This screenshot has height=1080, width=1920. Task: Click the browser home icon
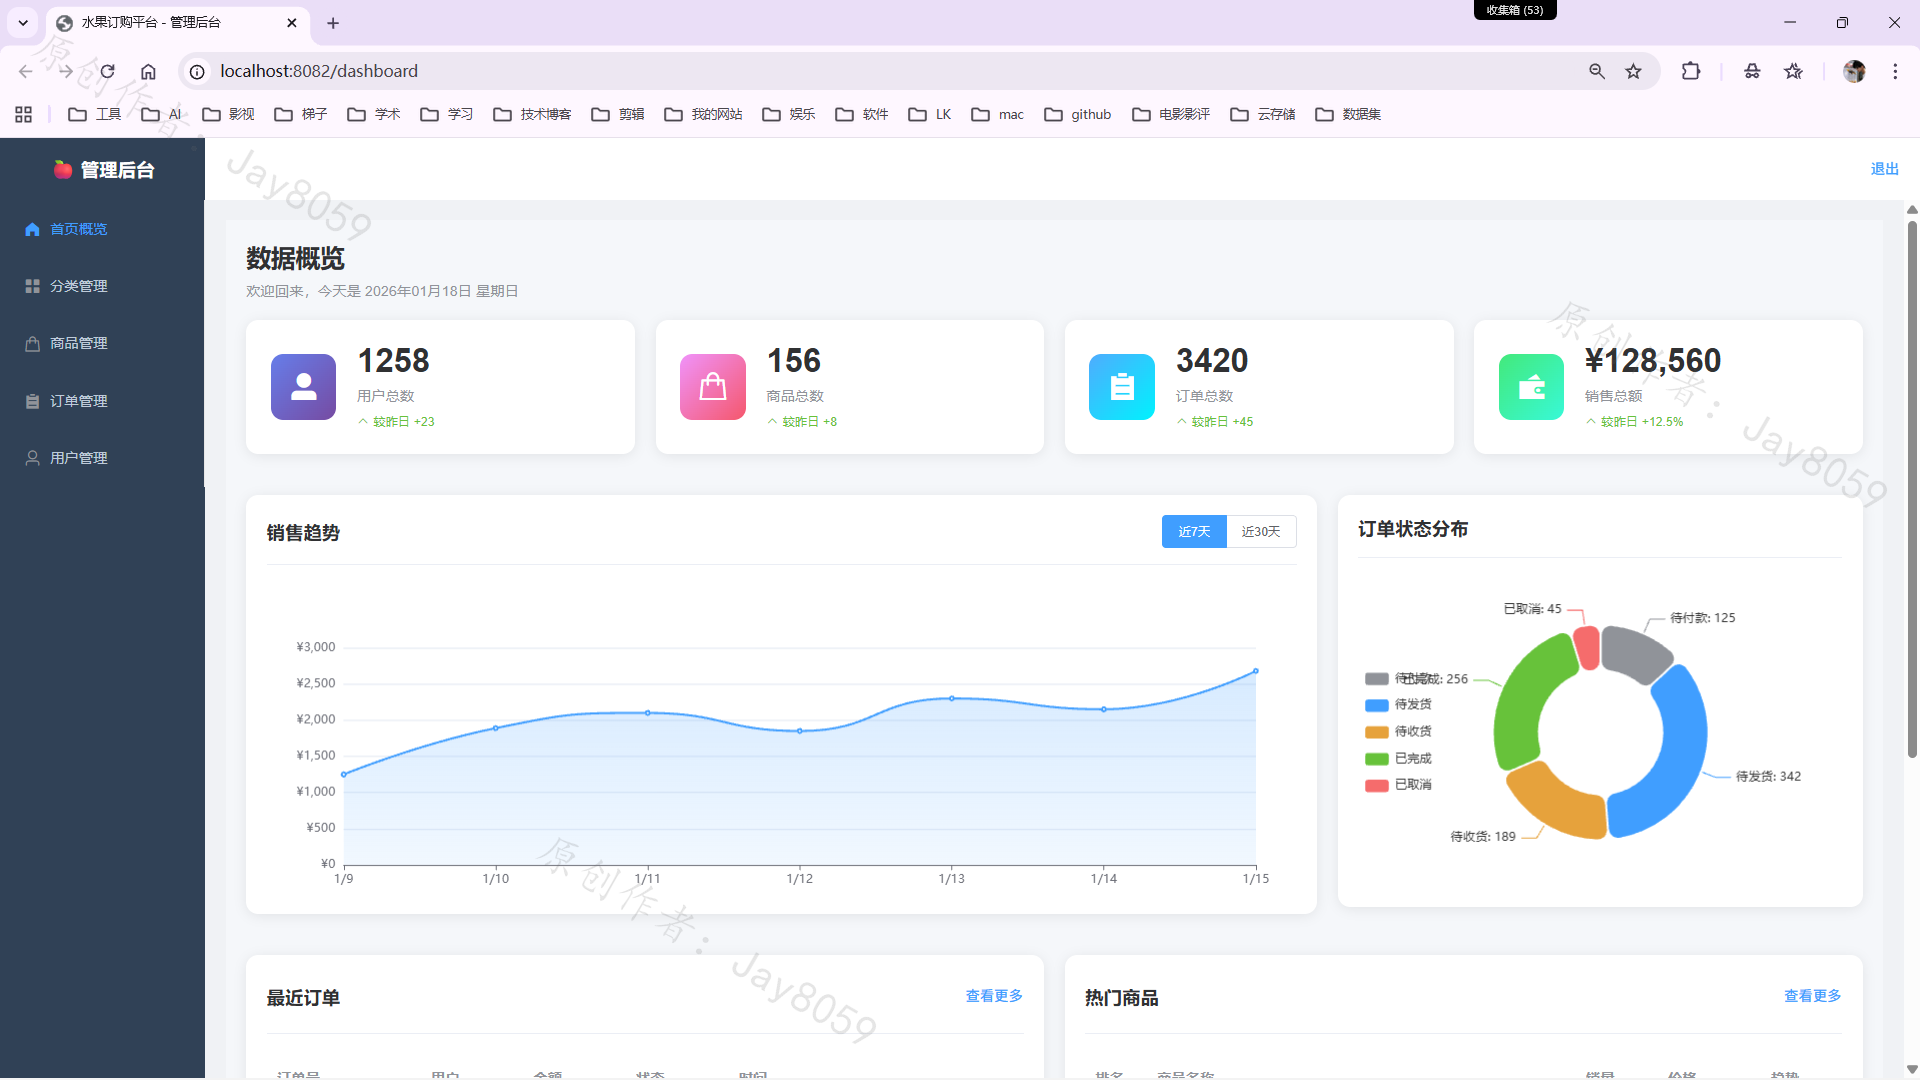tap(148, 71)
